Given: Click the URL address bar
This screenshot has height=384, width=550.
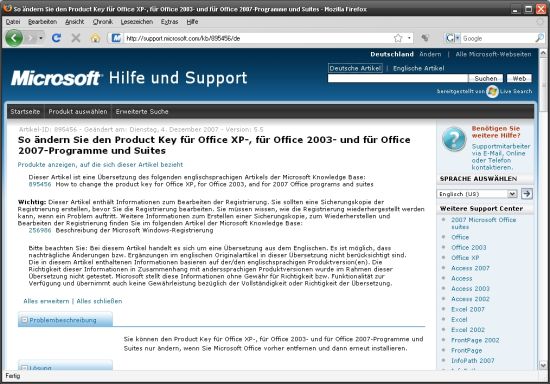Looking at the screenshot, I should [258, 38].
